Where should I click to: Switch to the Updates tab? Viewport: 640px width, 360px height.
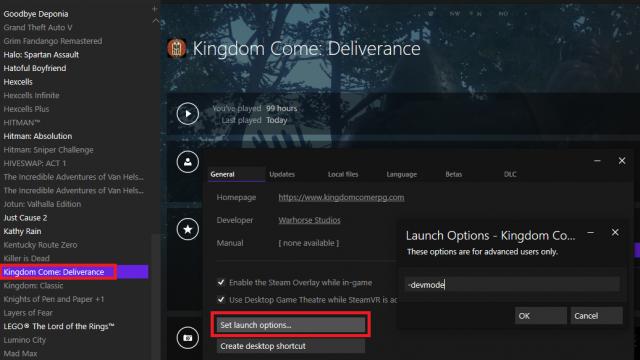pos(282,174)
